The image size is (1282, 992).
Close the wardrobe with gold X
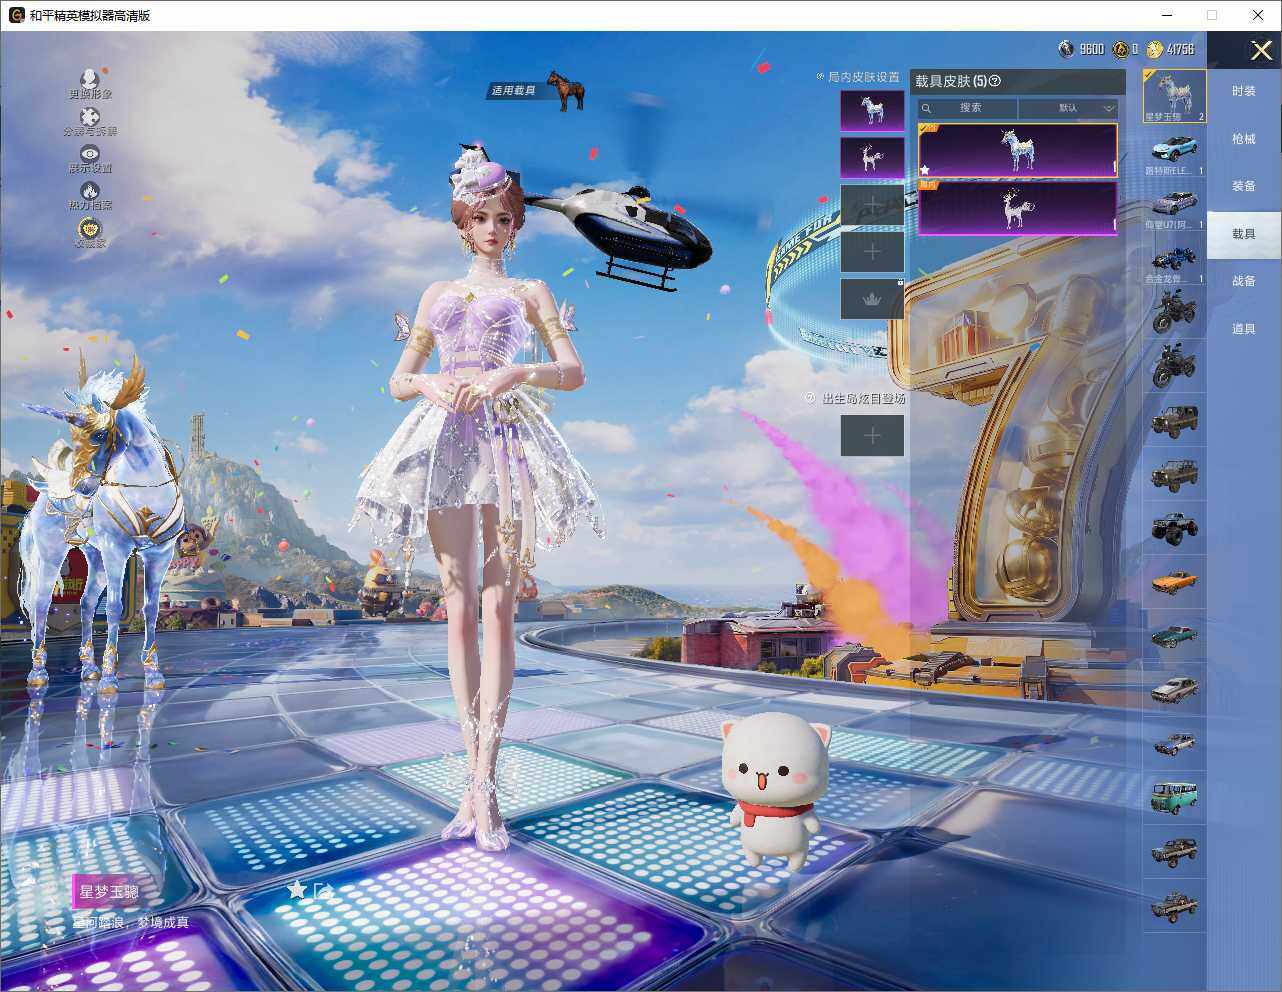click(x=1262, y=50)
